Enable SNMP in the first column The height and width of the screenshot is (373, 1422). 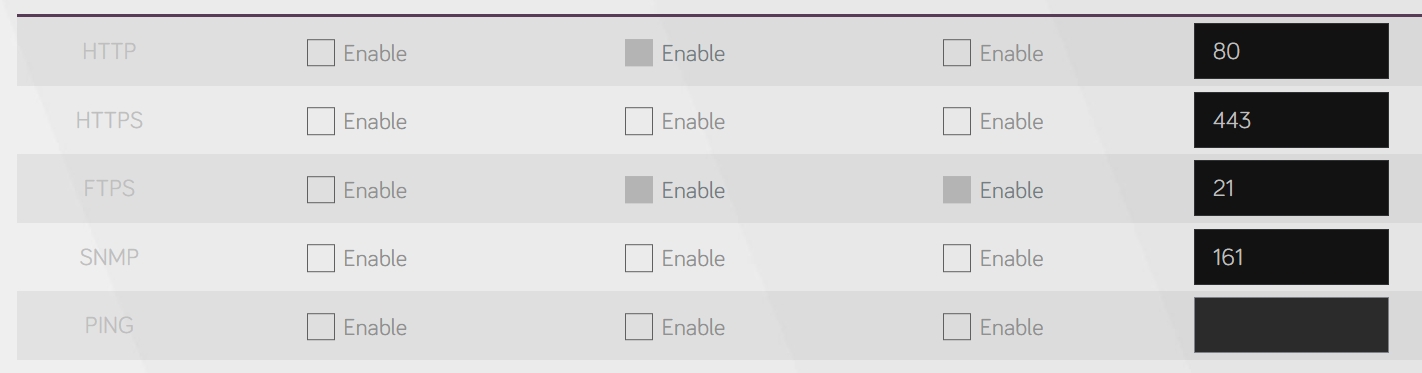320,258
